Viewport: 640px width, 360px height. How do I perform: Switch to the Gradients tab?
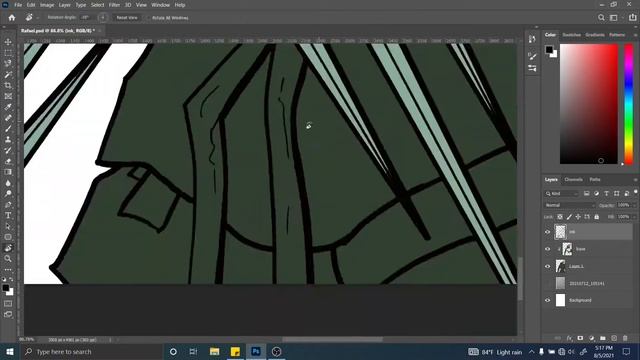coord(595,35)
